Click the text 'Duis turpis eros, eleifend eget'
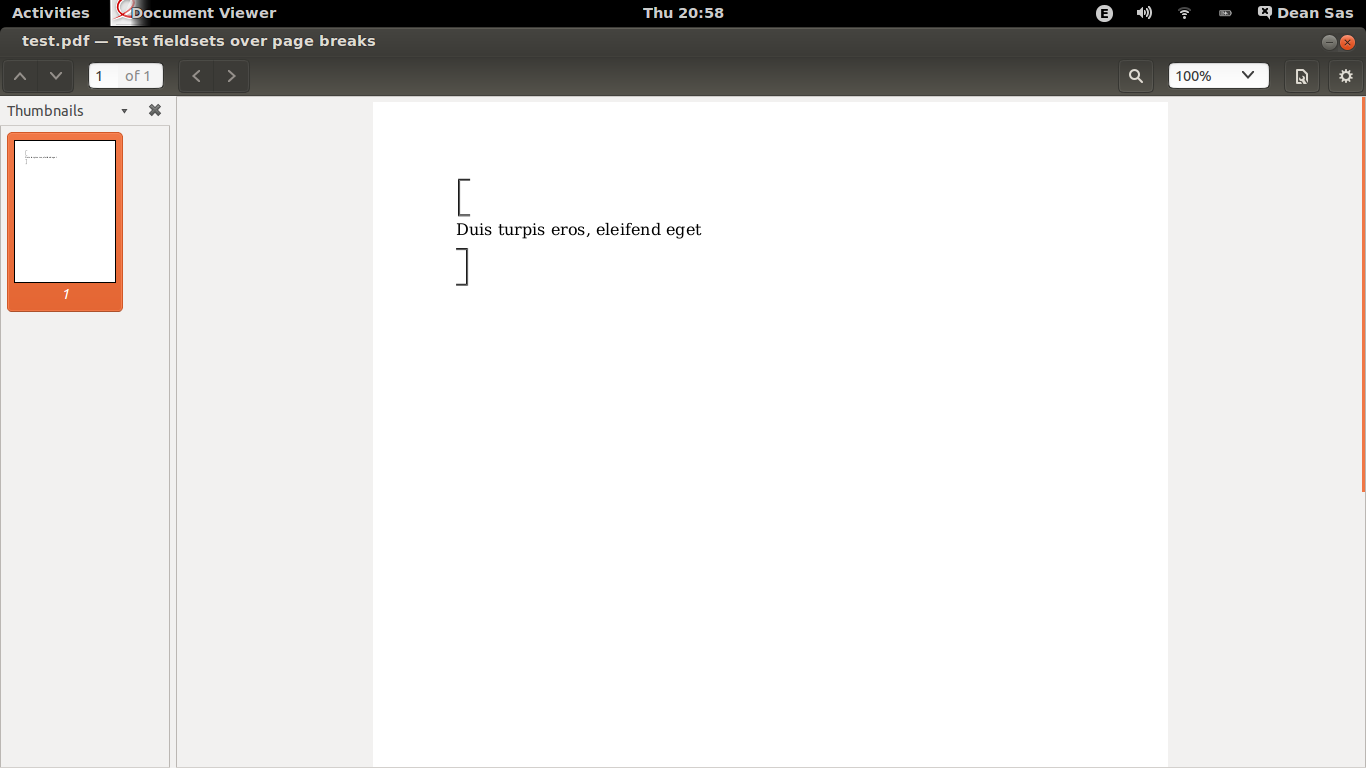 tap(578, 230)
